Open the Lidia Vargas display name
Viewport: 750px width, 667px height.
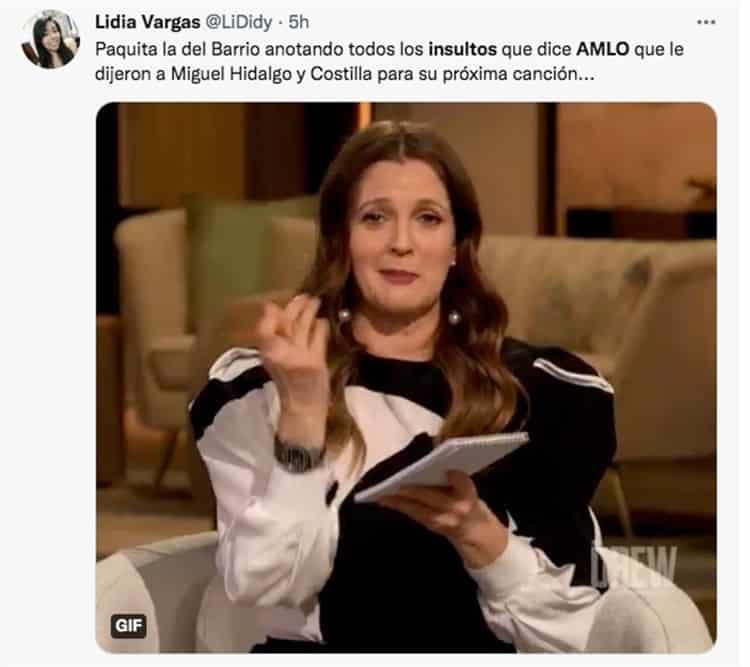coord(147,22)
